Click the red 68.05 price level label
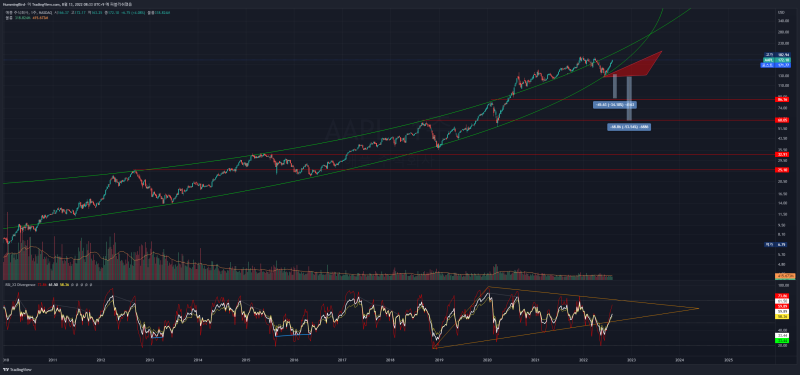 [782, 120]
